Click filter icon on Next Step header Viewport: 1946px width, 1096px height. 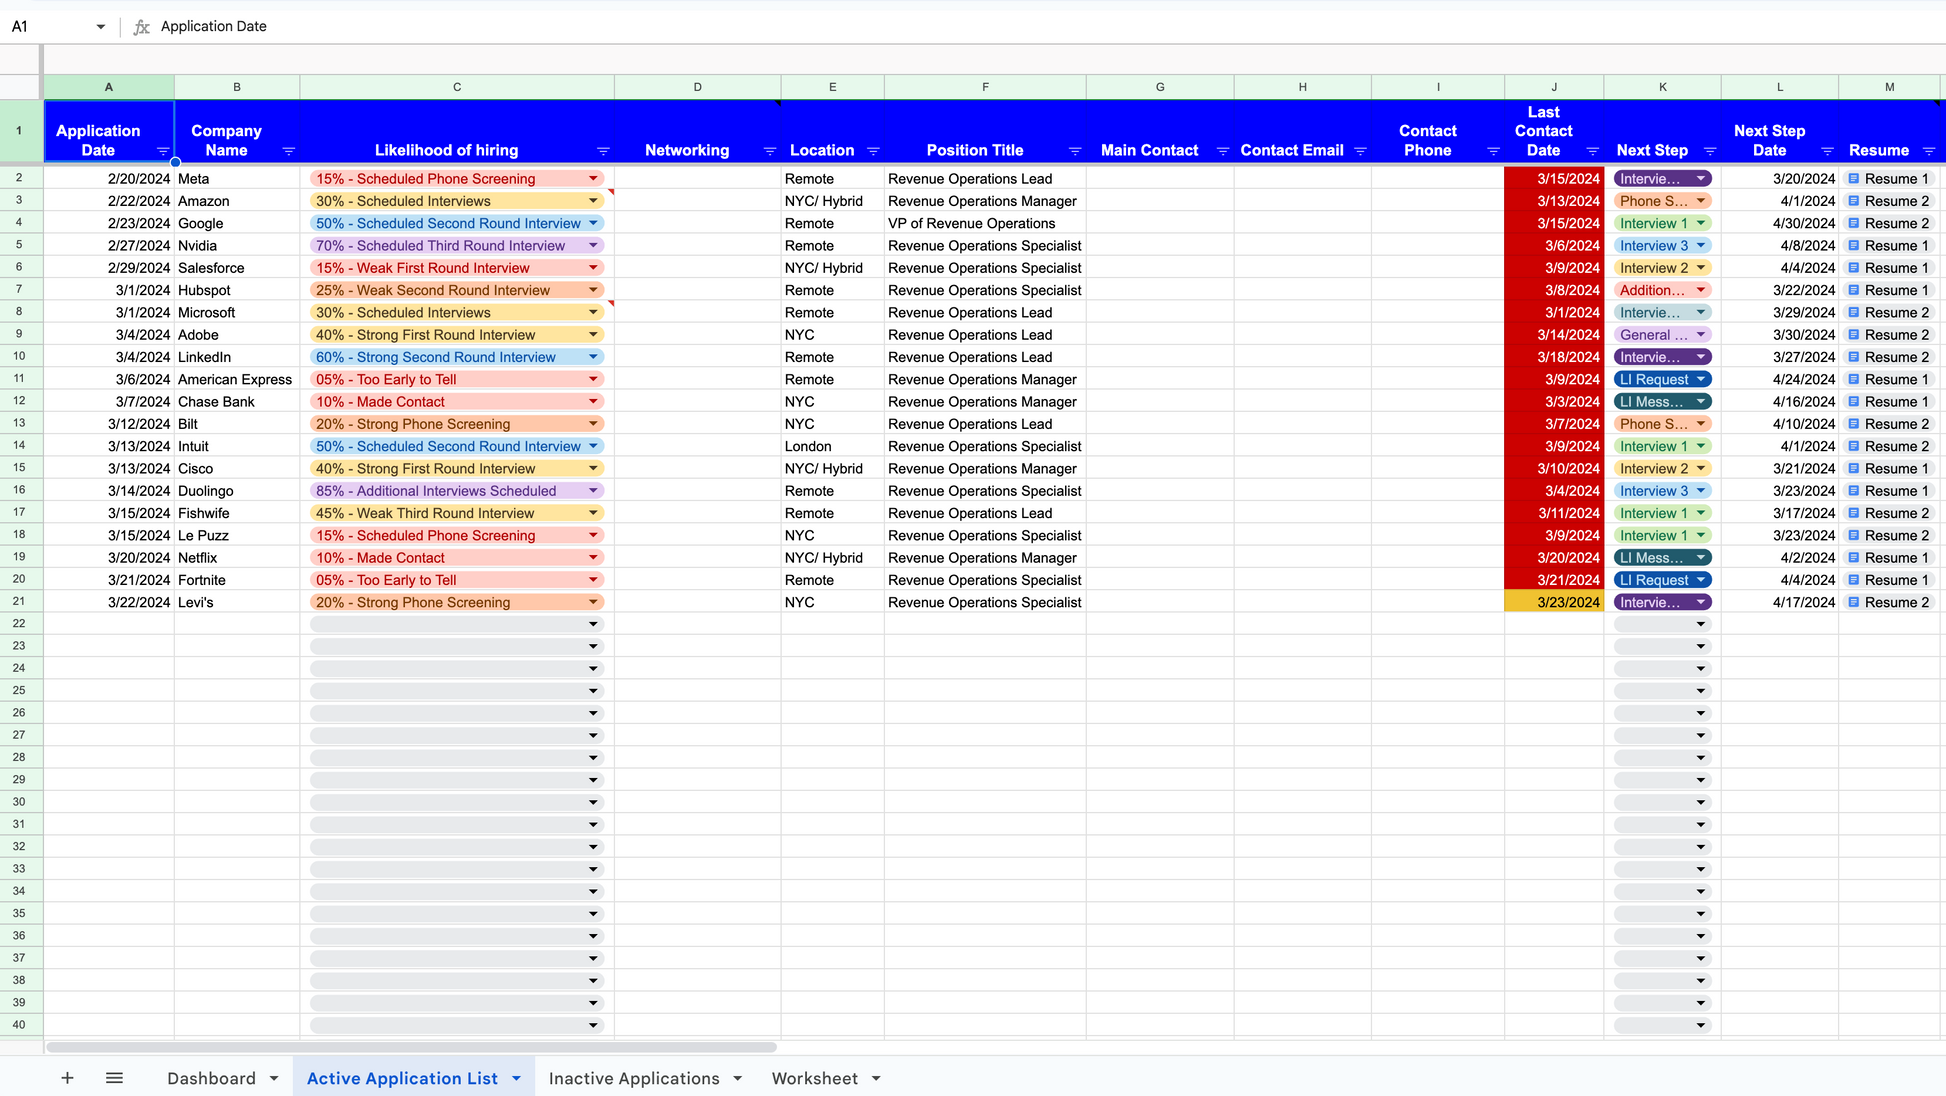pos(1710,151)
